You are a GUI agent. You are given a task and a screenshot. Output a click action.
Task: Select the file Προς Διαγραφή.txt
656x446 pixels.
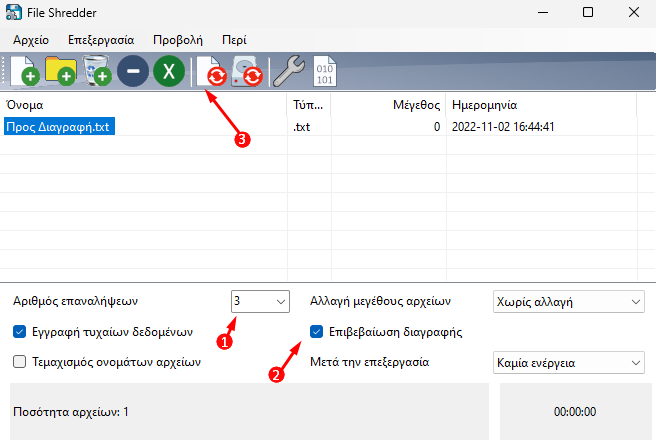click(x=59, y=127)
